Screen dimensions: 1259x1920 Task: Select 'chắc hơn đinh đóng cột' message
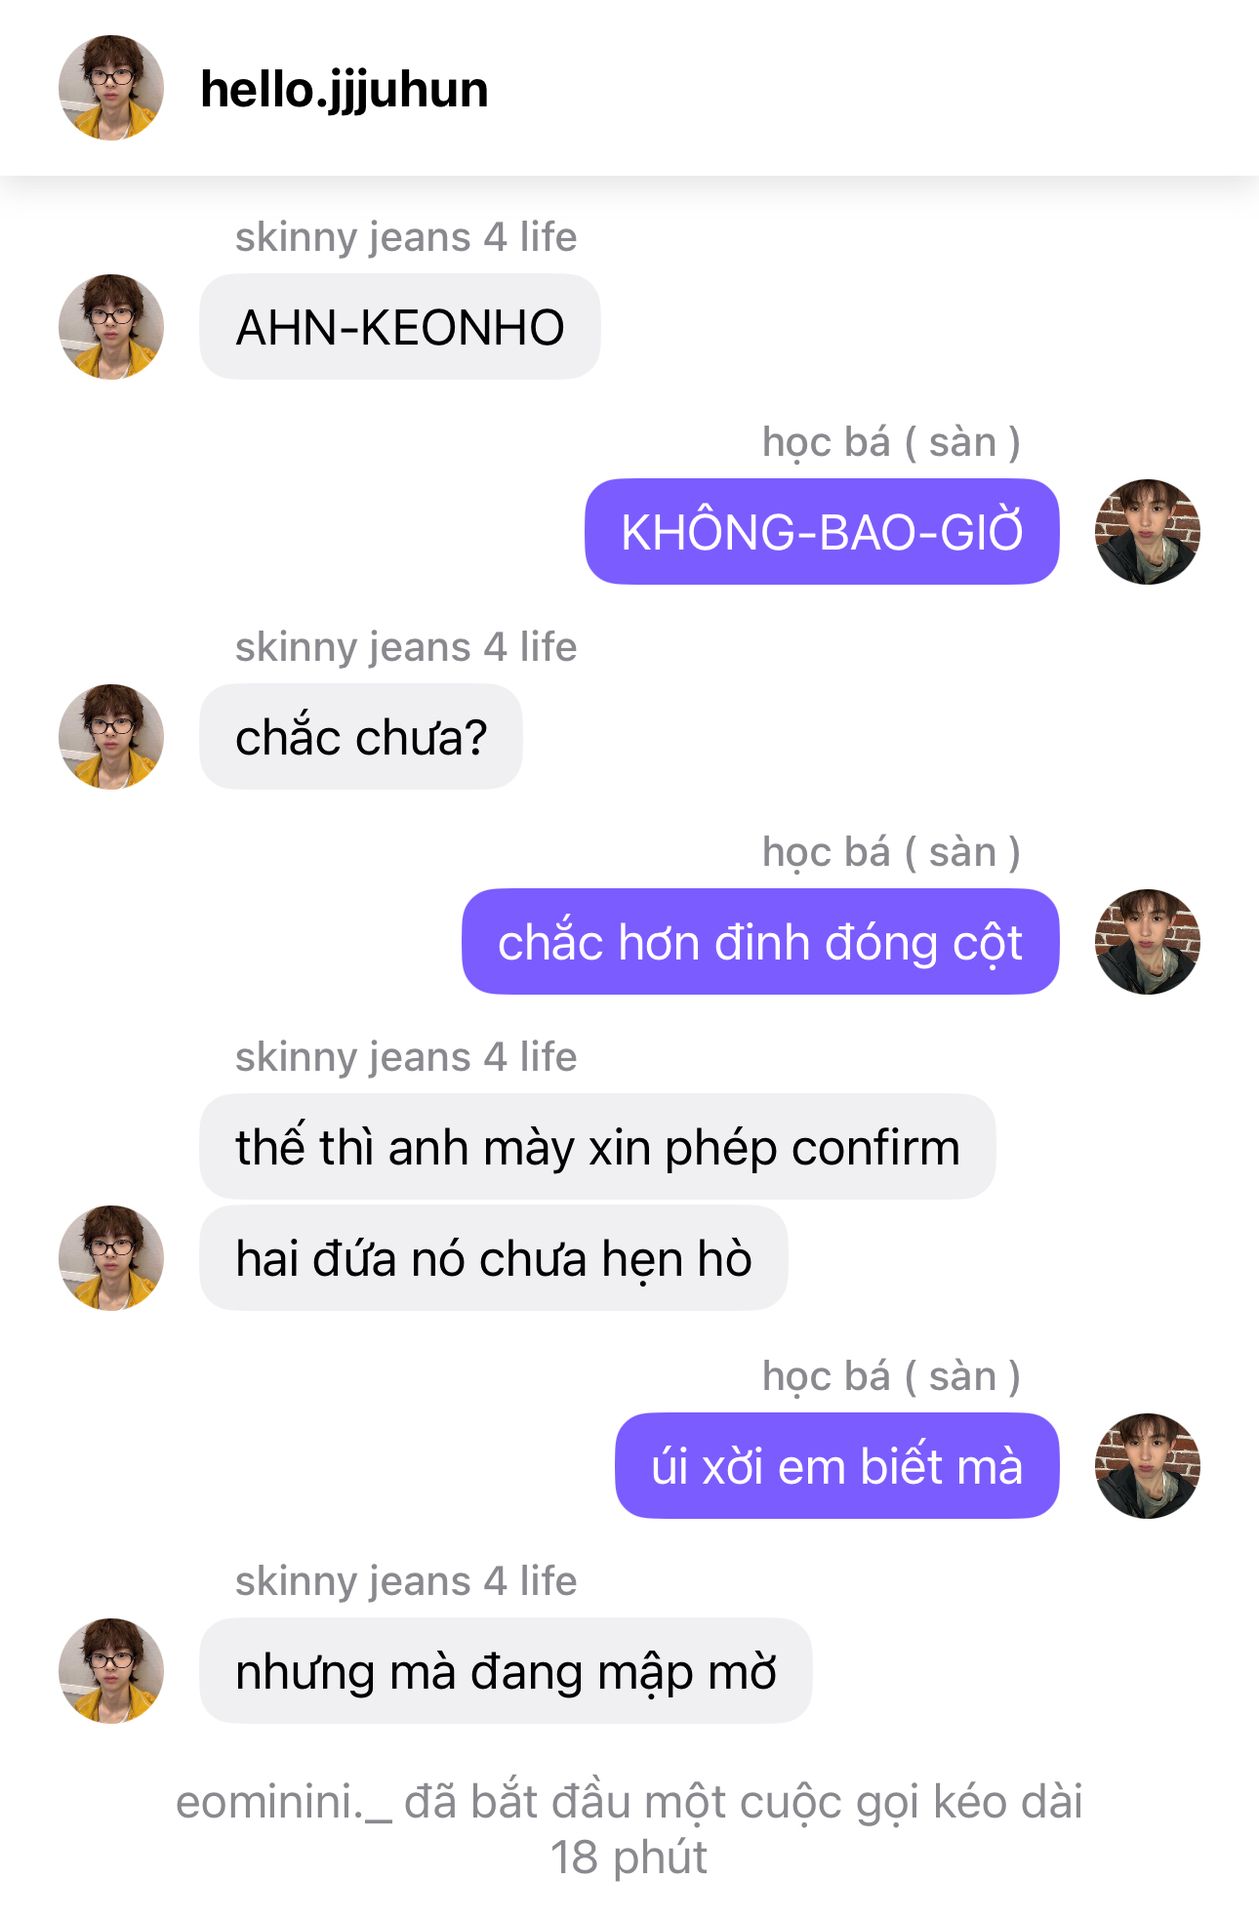coord(760,942)
